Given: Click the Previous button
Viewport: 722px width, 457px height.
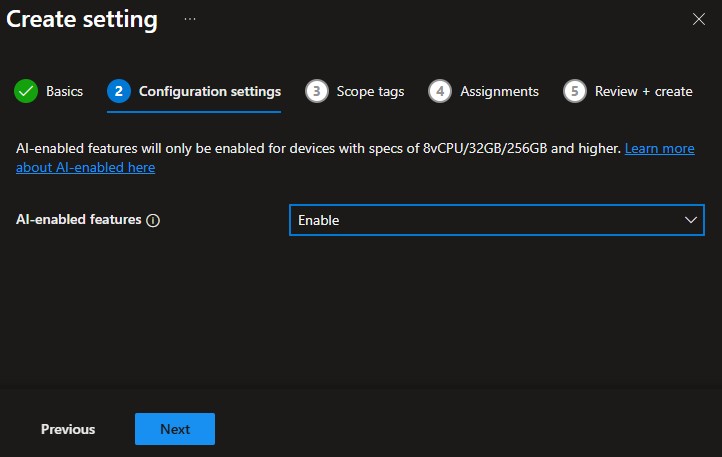Looking at the screenshot, I should pos(68,429).
